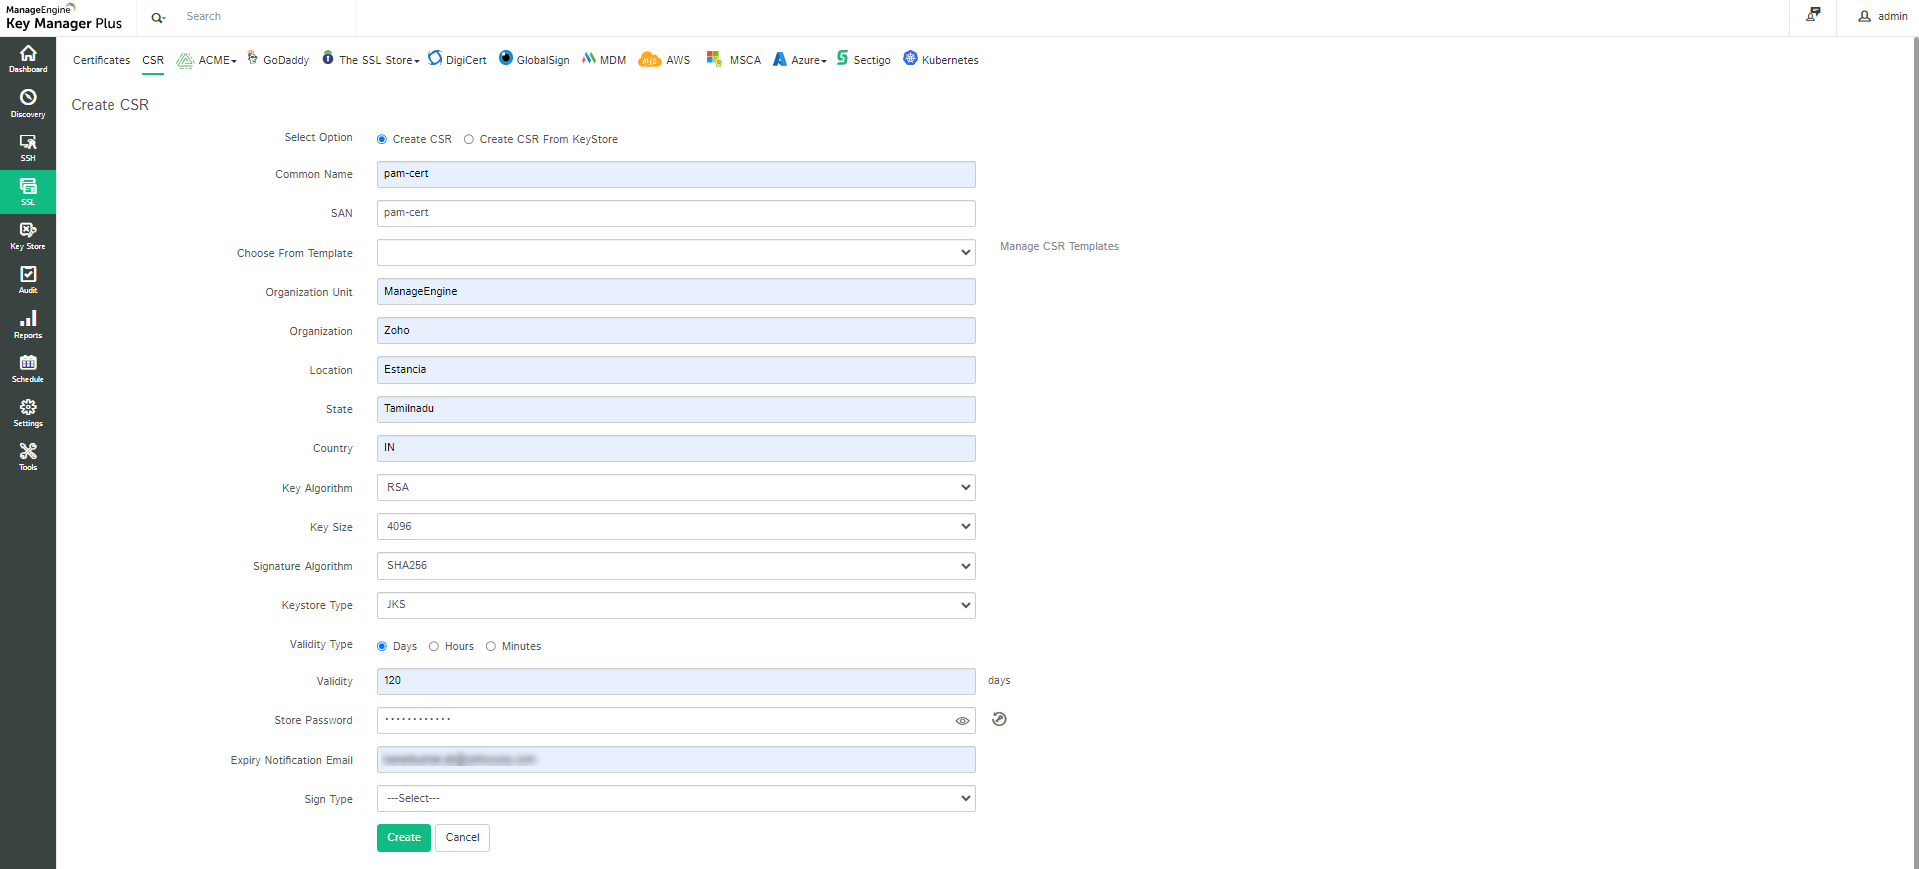
Task: Open the Schedule sidebar icon
Action: [x=28, y=368]
